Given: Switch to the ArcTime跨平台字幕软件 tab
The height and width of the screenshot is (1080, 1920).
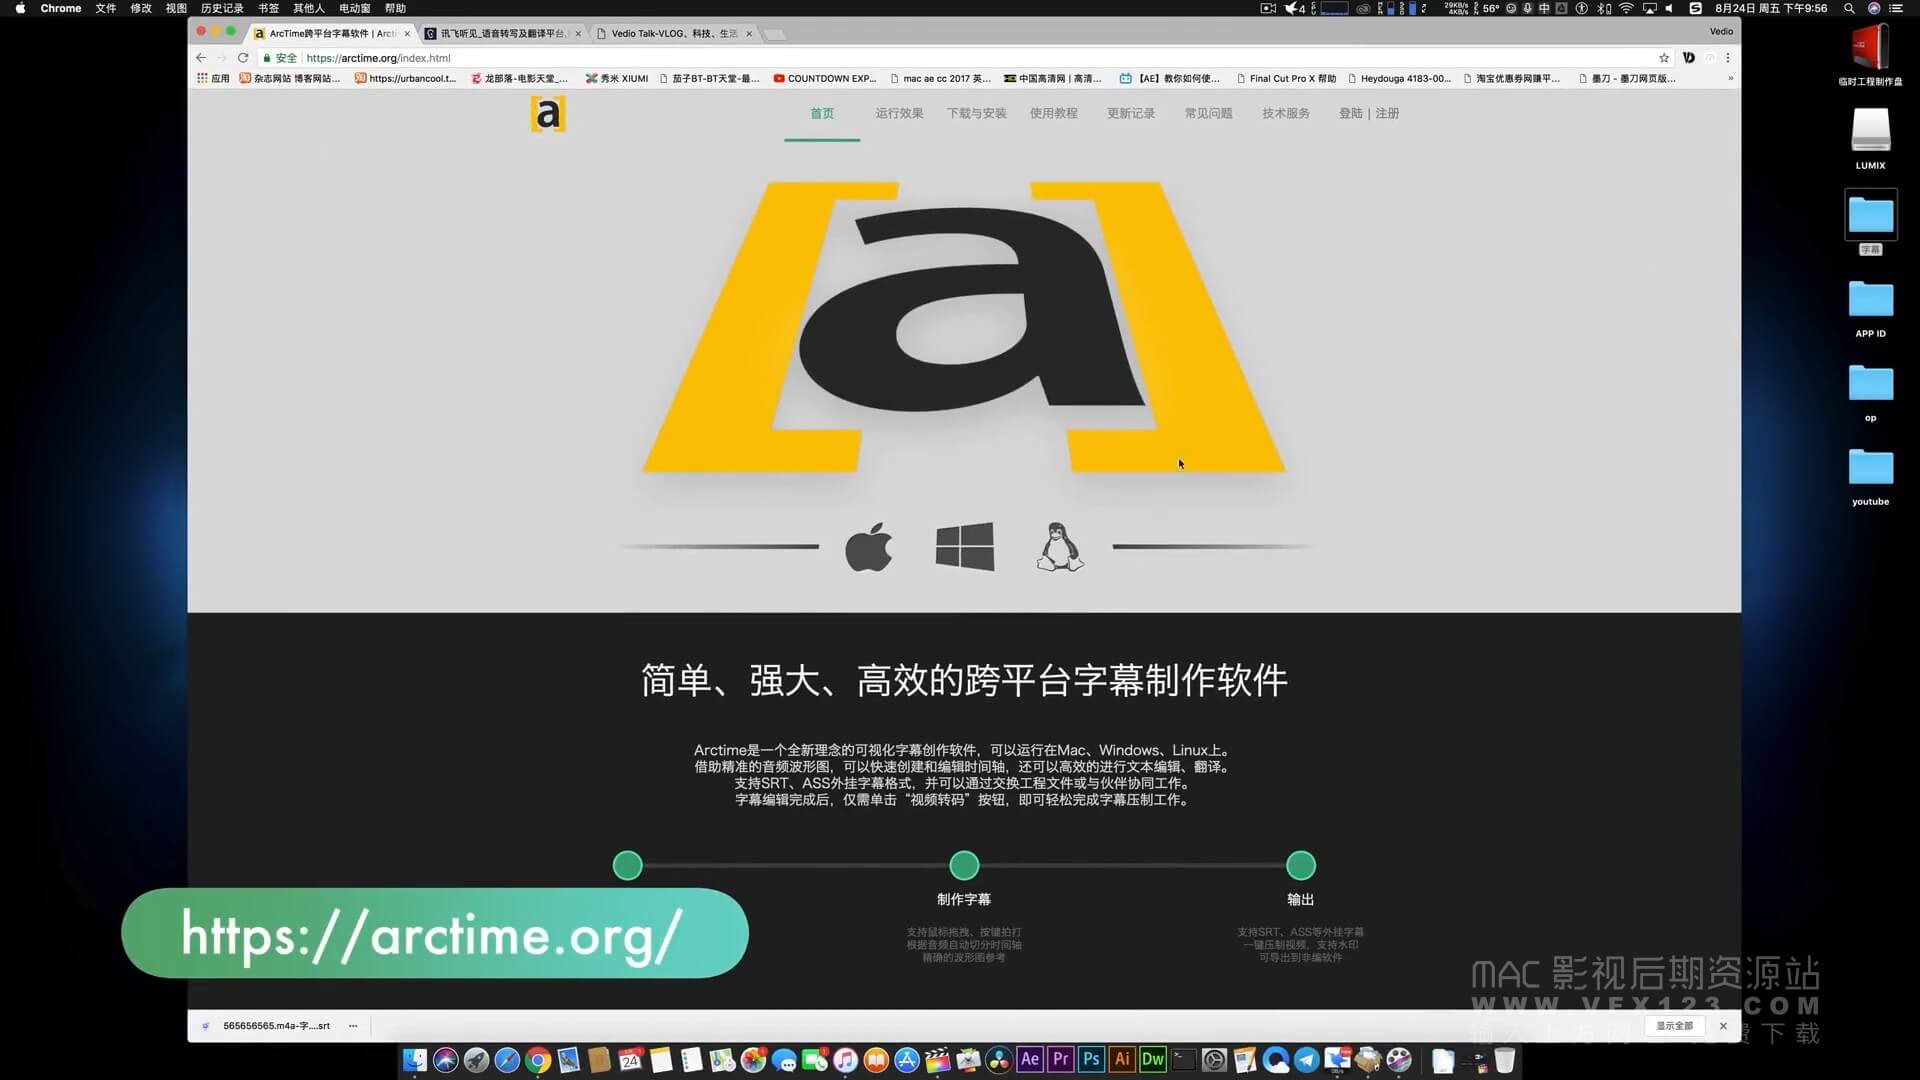Looking at the screenshot, I should pyautogui.click(x=332, y=33).
